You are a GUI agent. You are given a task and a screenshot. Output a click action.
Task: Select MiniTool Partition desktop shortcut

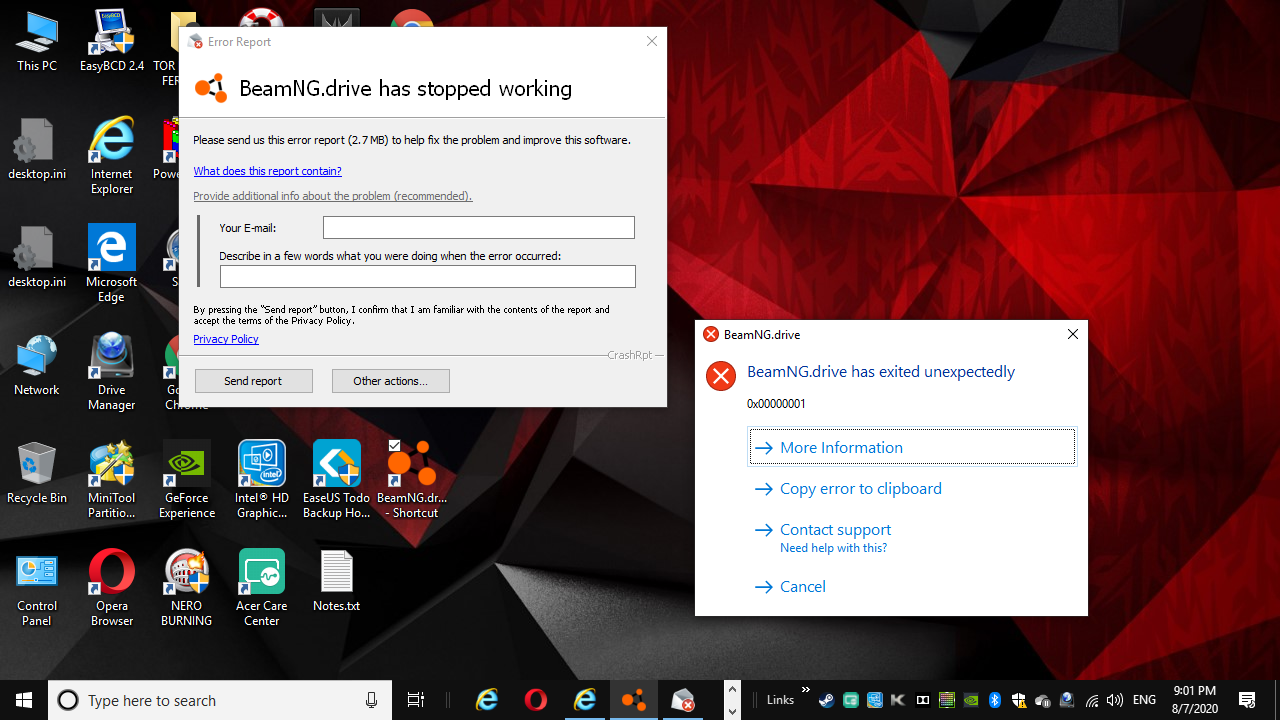point(112,481)
